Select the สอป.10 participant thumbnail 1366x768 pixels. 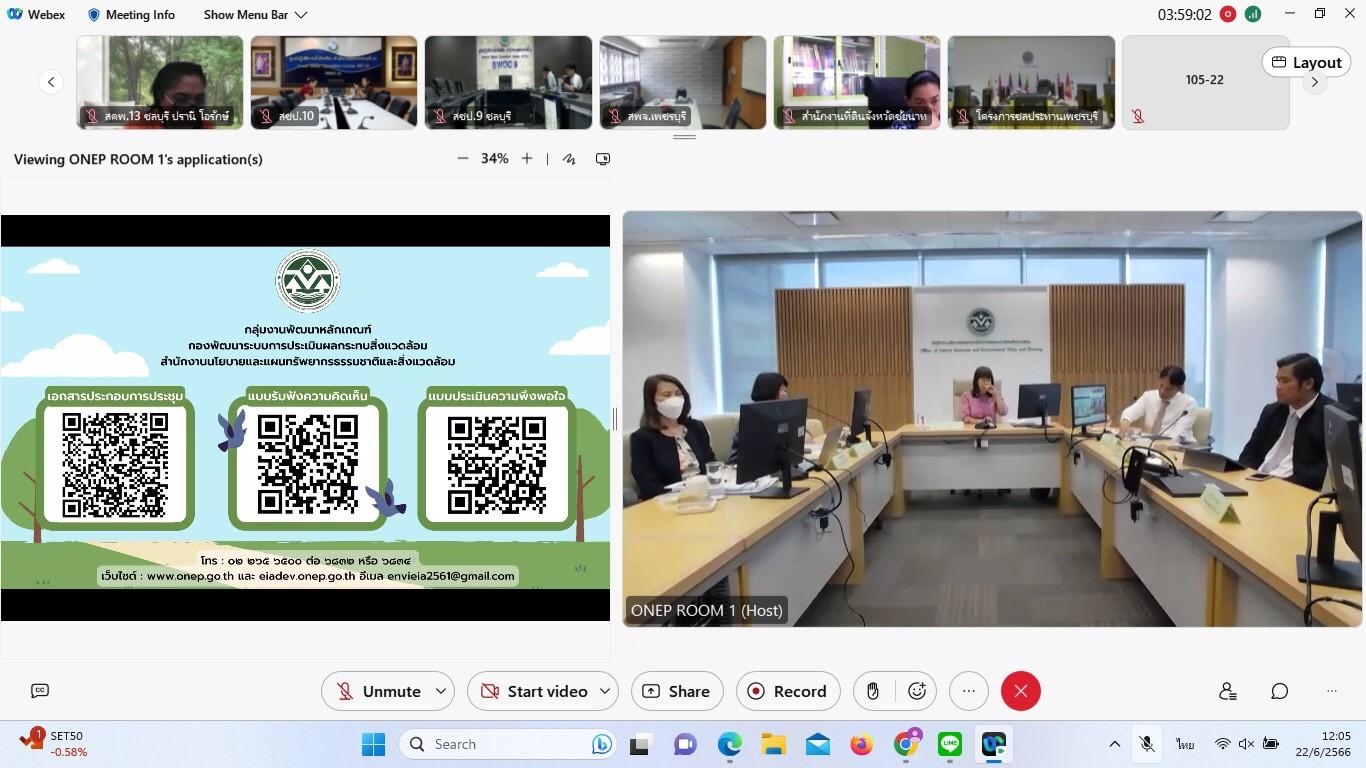tap(333, 82)
